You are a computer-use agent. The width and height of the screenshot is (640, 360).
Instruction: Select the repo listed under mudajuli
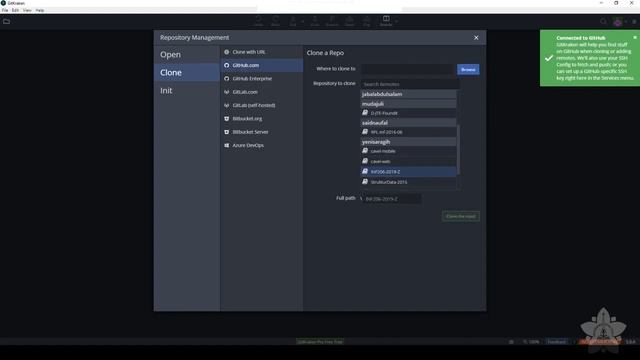coord(408,113)
